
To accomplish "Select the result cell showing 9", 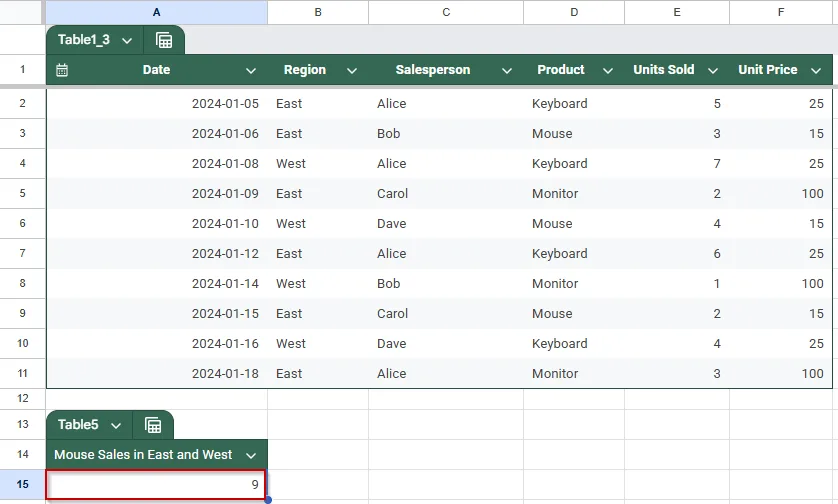I will pos(156,485).
